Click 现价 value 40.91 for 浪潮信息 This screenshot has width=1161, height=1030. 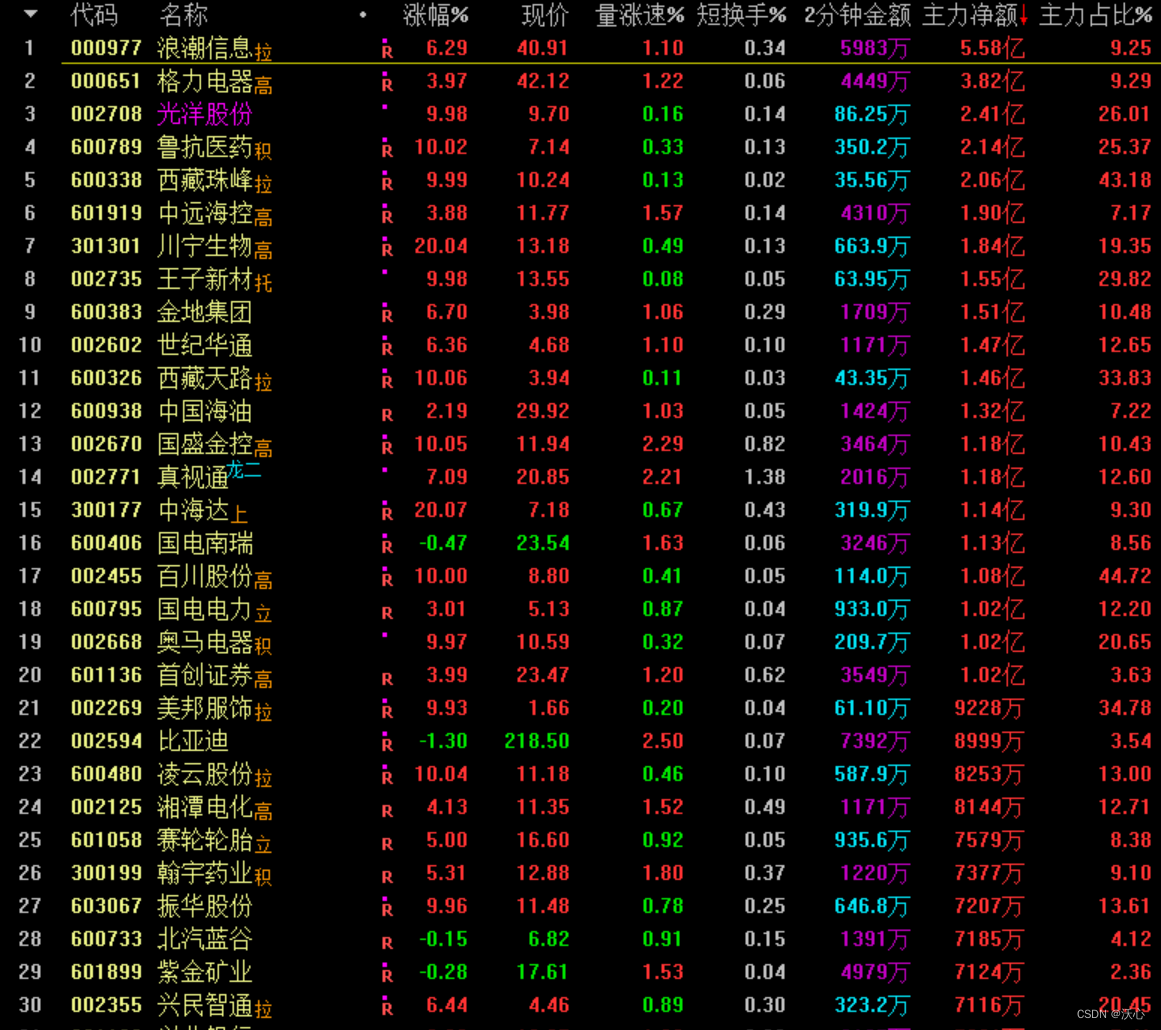(x=543, y=48)
